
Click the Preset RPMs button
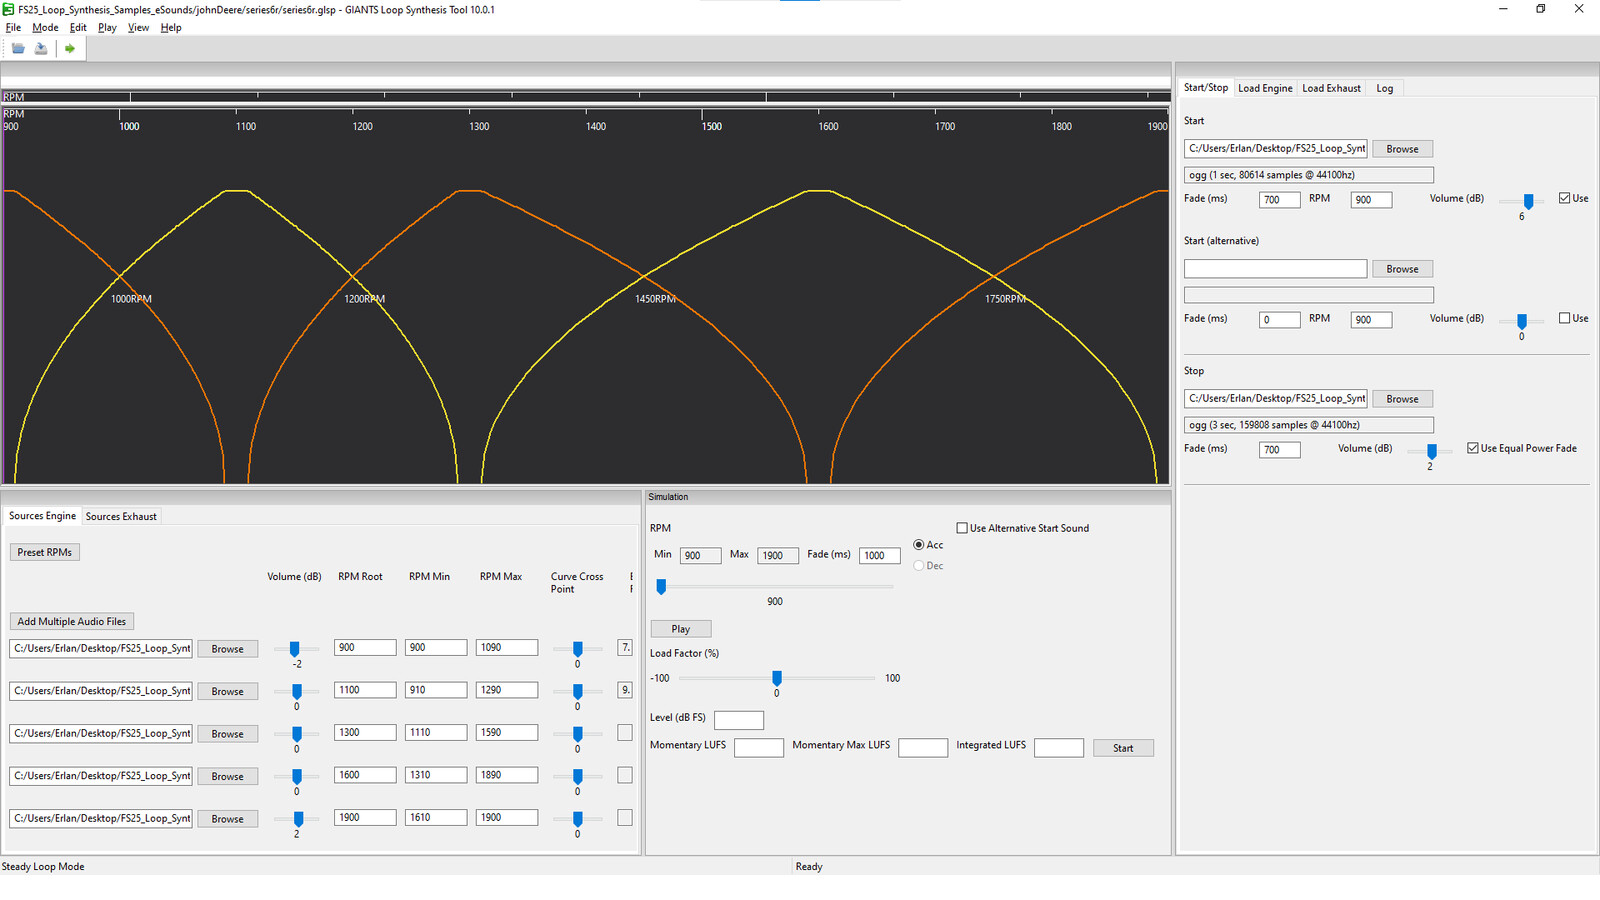[x=44, y=551]
